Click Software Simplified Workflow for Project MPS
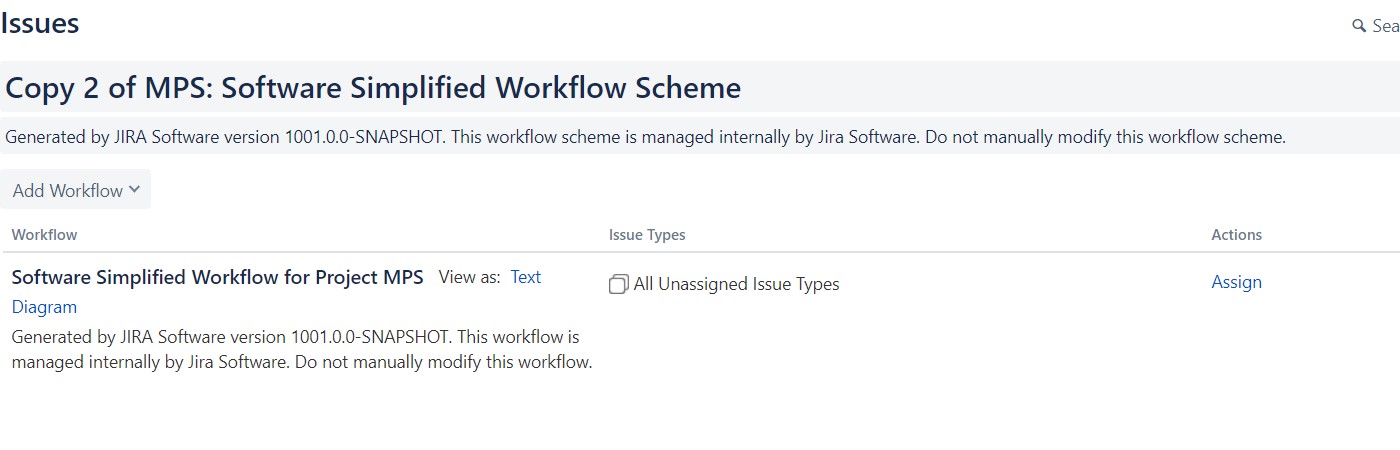This screenshot has width=1400, height=450. 218,277
